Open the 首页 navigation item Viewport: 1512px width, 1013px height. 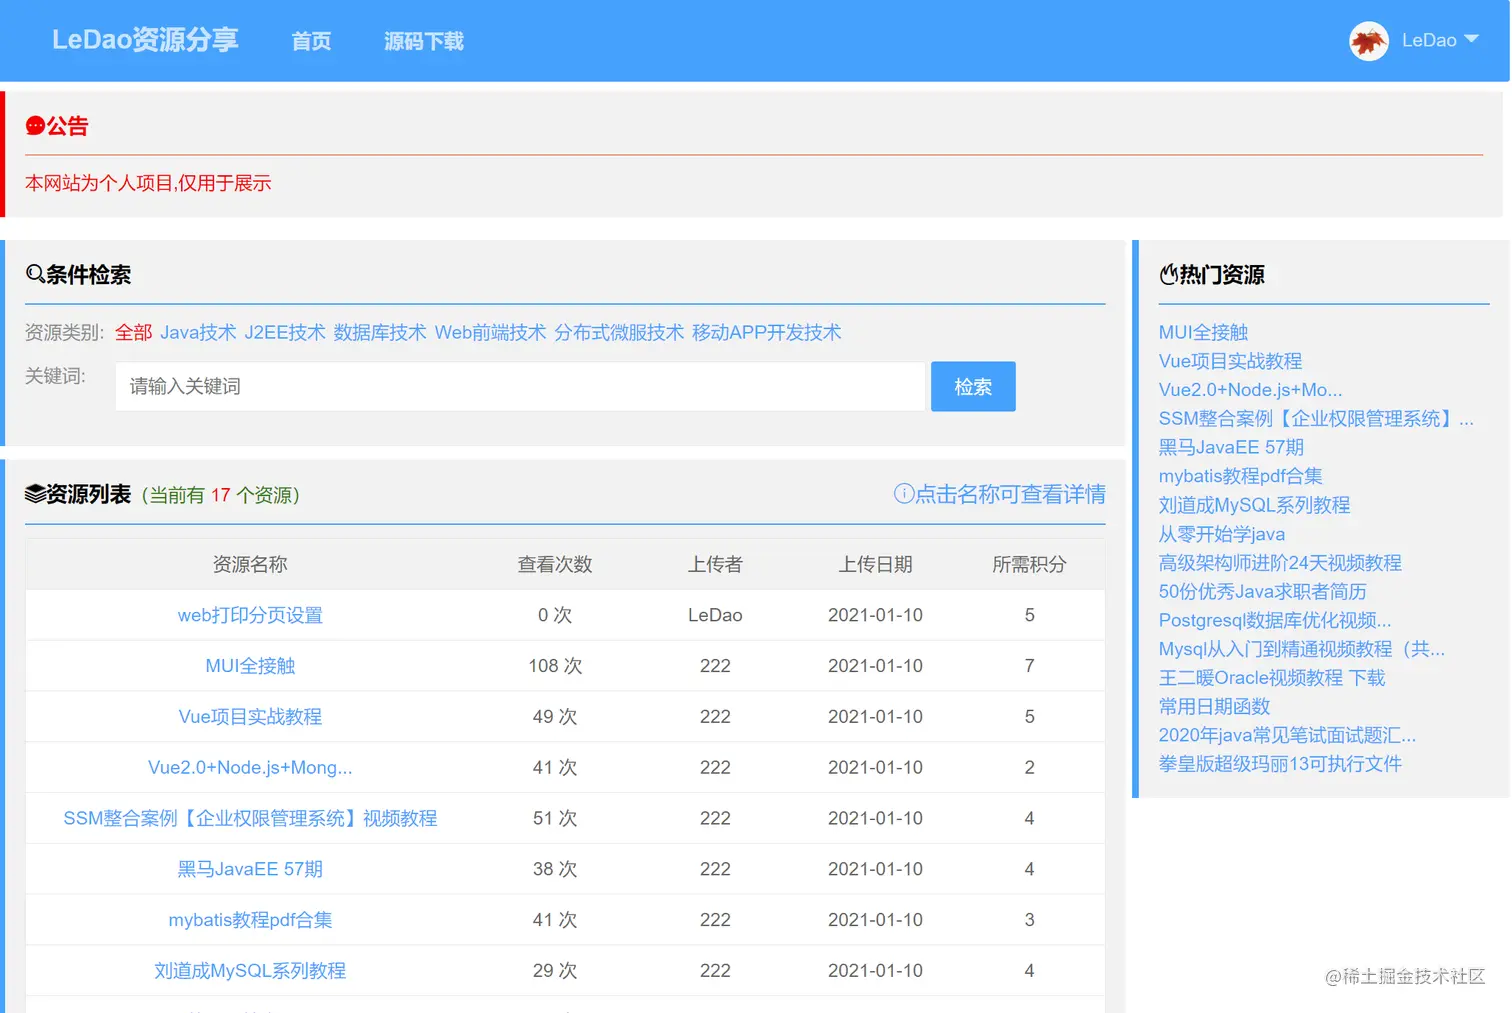pyautogui.click(x=311, y=41)
